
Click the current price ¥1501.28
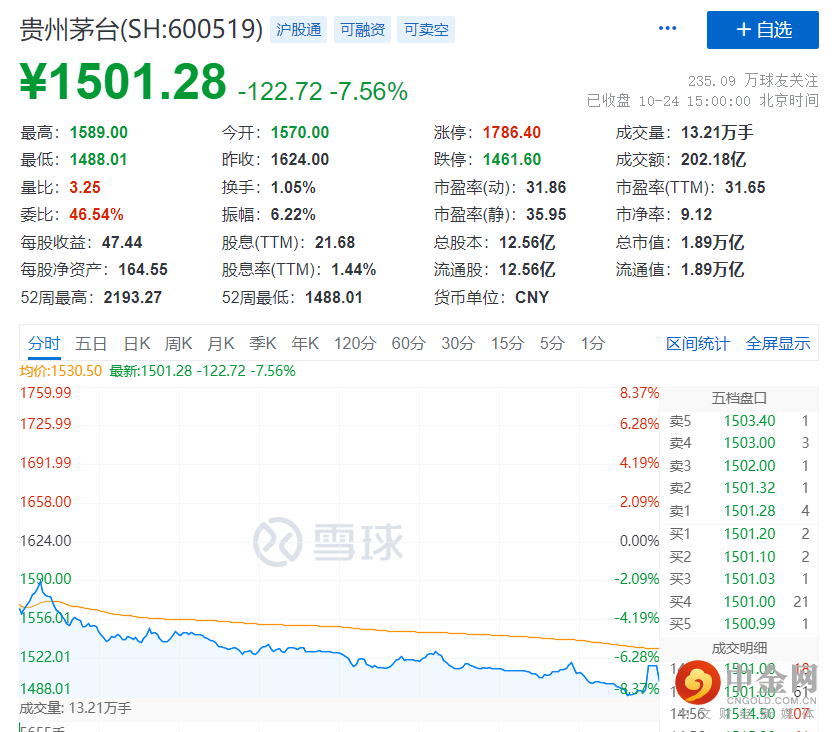(123, 82)
